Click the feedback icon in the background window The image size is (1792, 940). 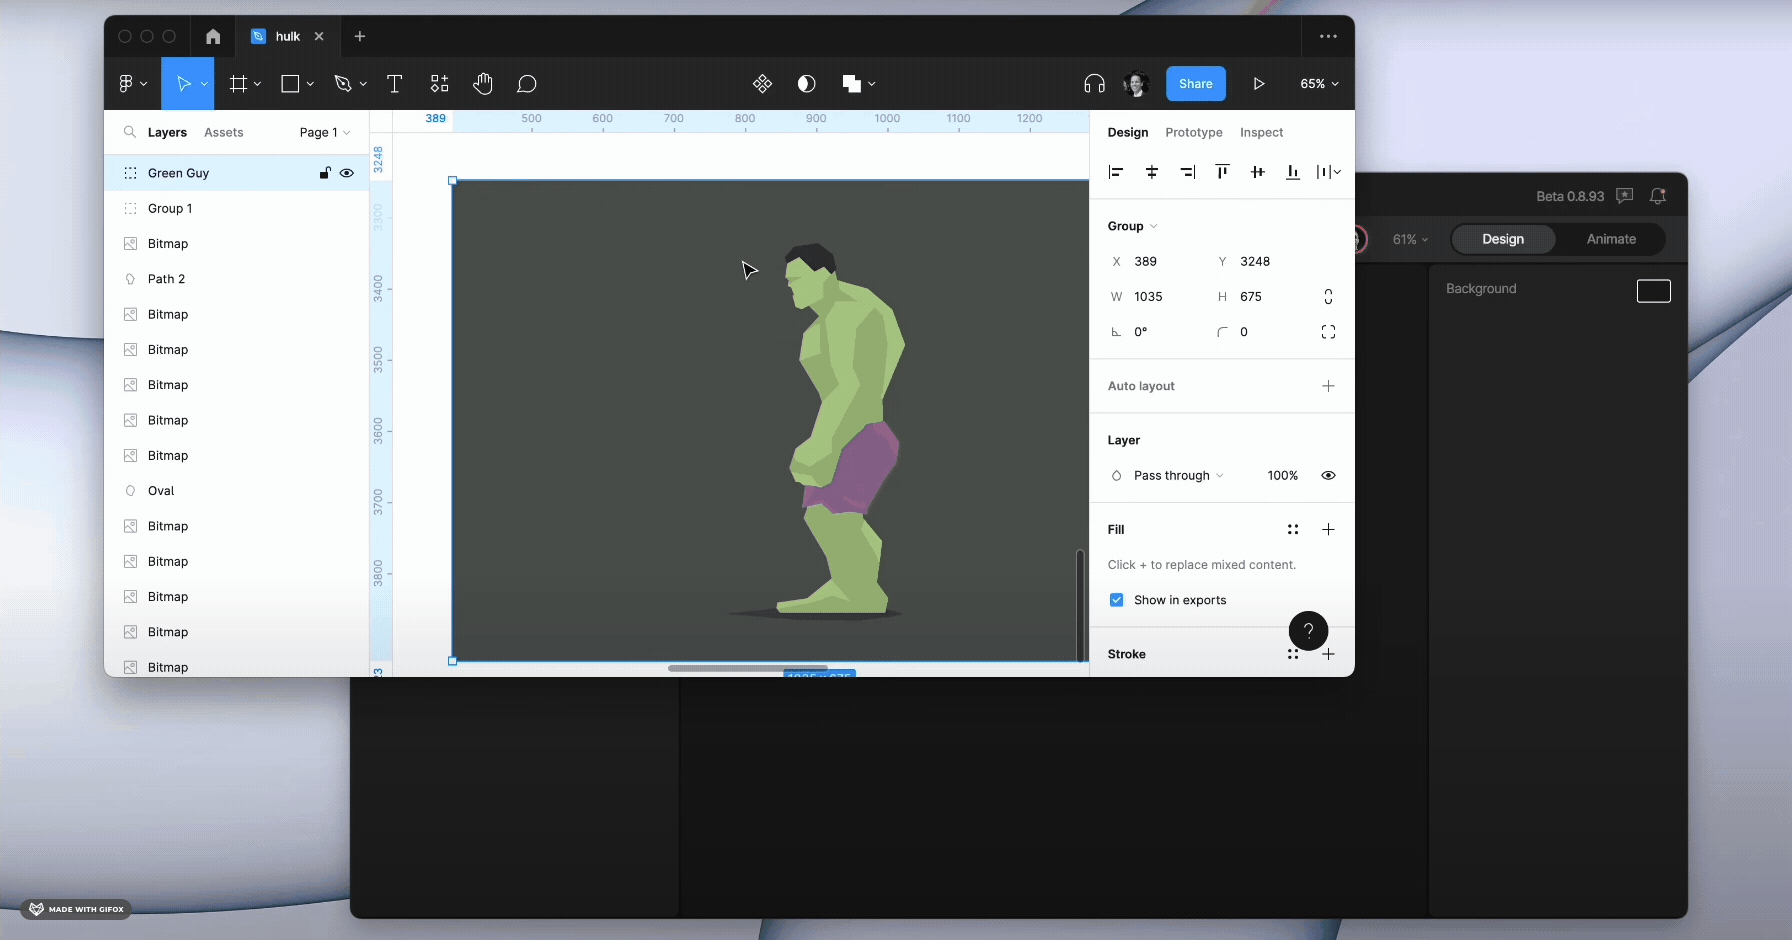(x=1625, y=196)
